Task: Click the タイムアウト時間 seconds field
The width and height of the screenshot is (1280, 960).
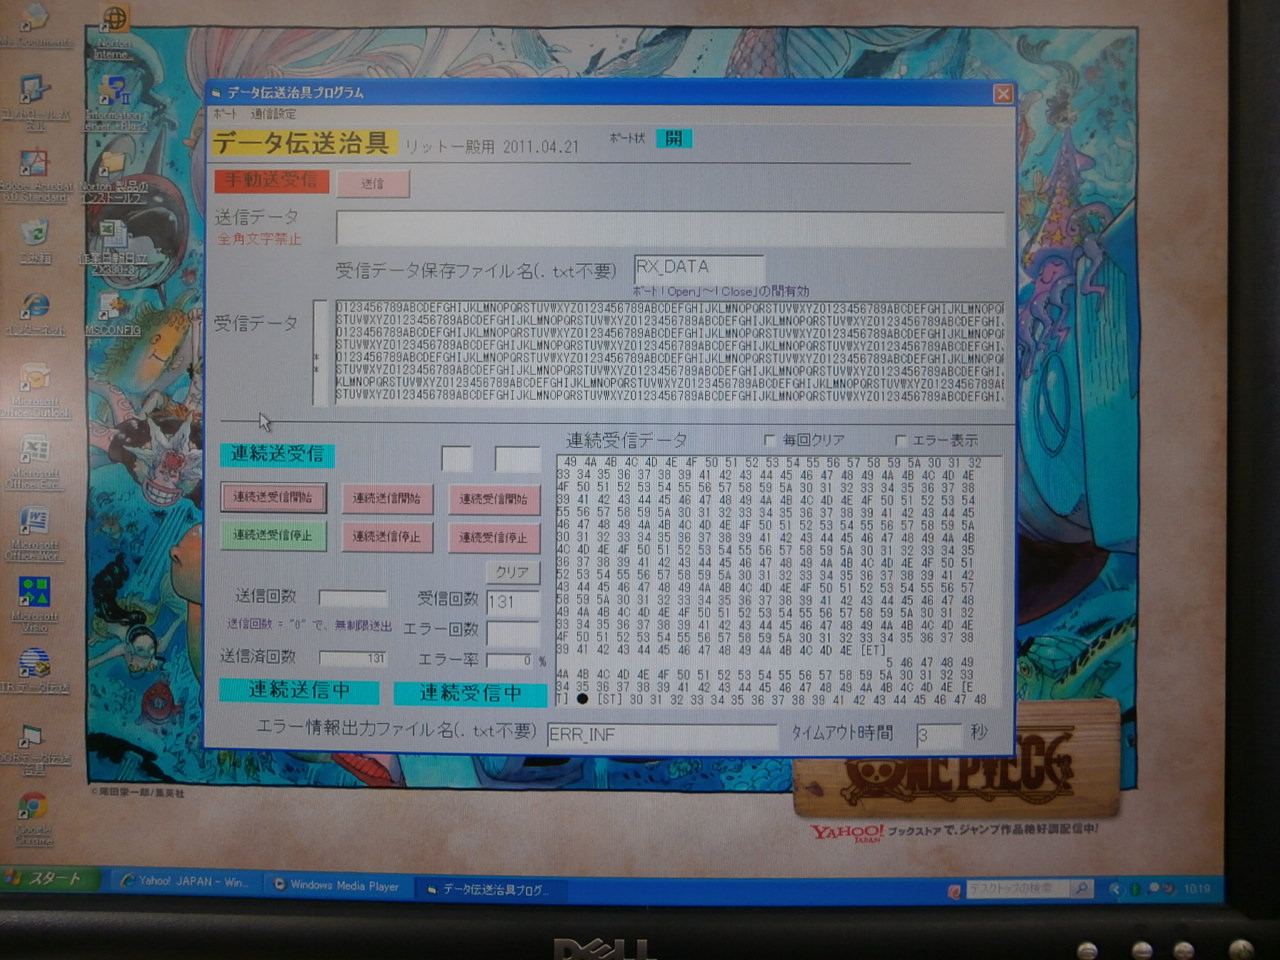Action: (x=938, y=735)
